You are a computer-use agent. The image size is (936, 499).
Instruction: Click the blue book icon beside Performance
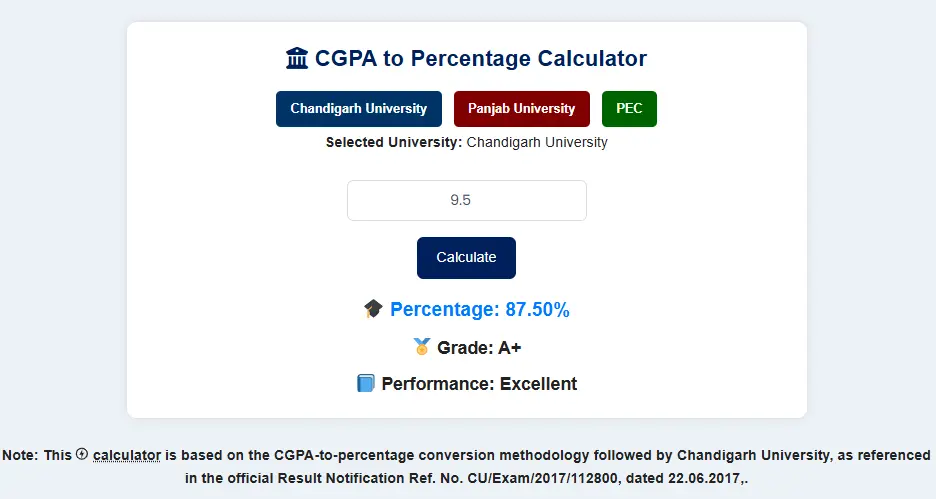[x=366, y=383]
